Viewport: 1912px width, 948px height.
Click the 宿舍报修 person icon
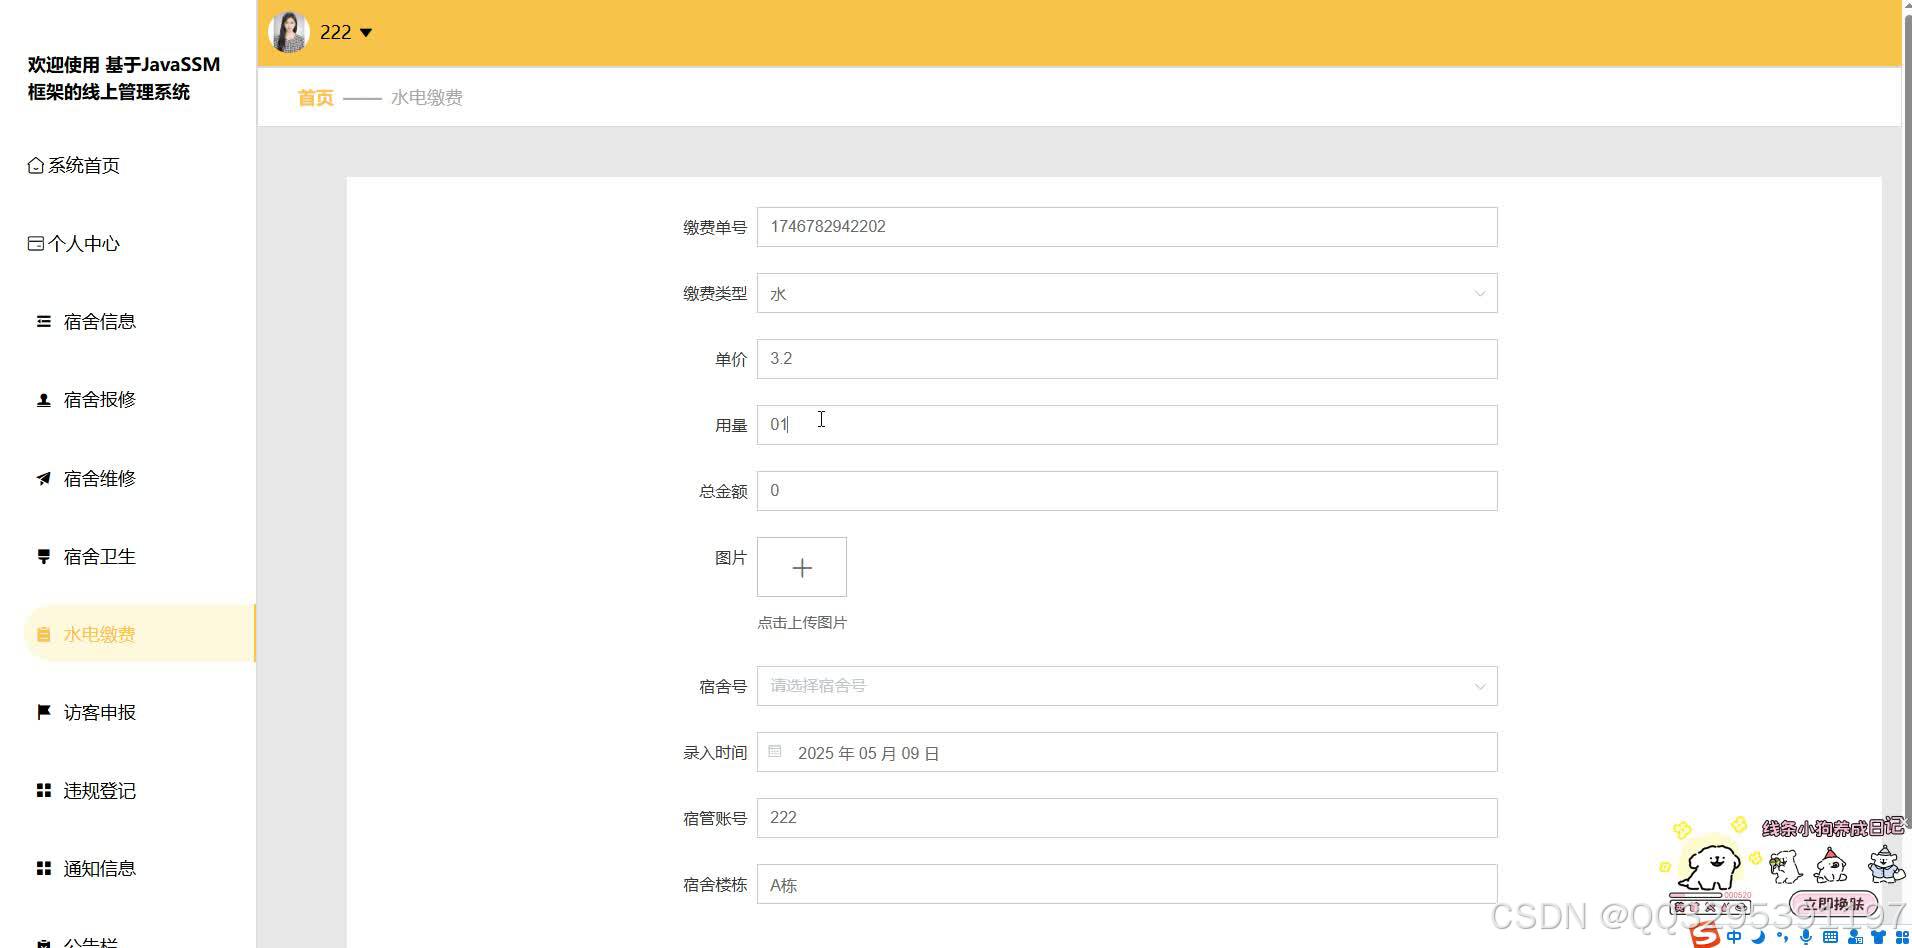pos(43,399)
